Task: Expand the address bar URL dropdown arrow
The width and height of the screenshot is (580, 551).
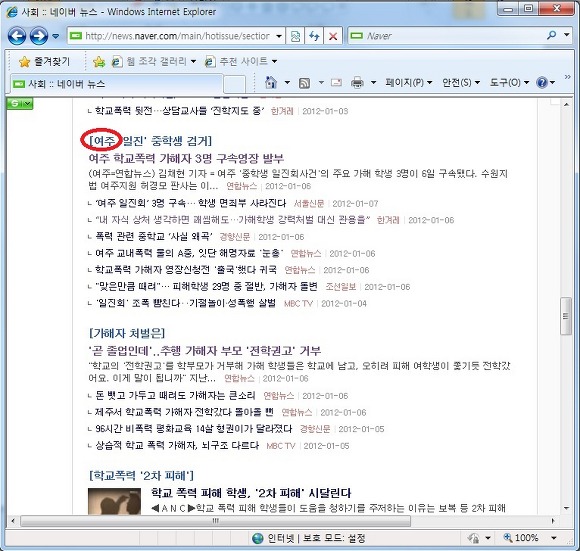Action: coord(279,36)
